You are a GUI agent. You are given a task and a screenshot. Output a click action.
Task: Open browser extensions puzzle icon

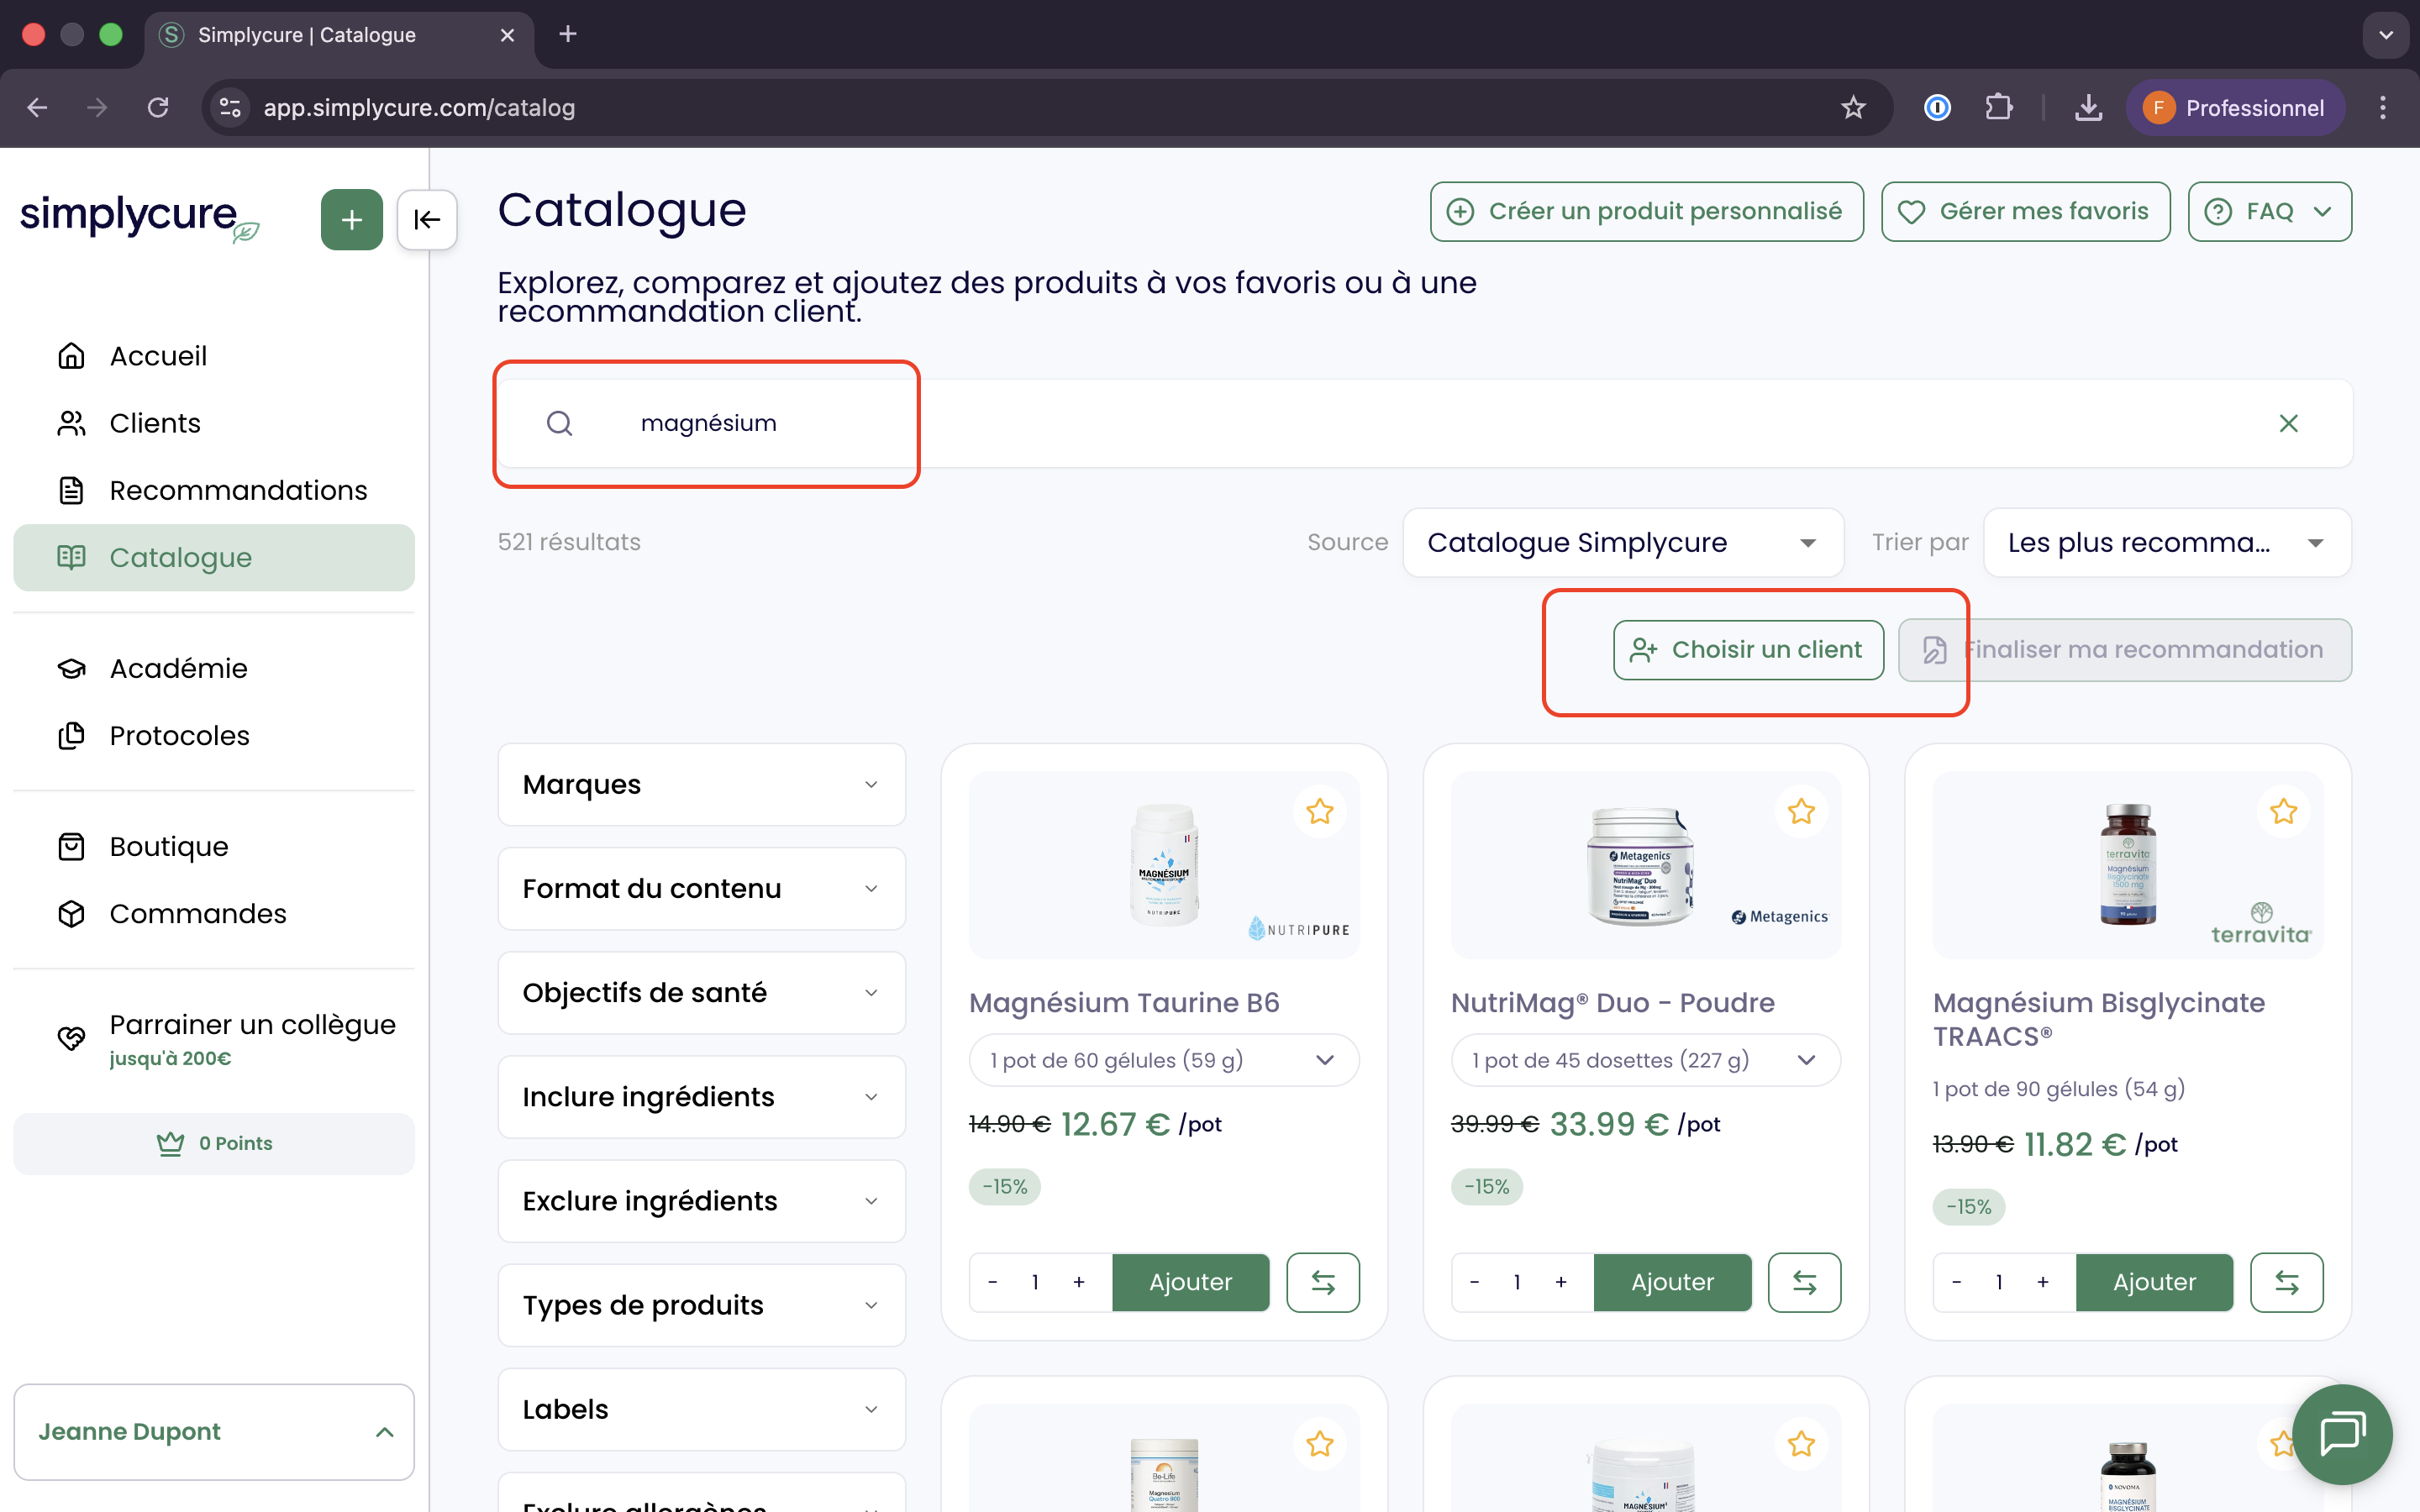[1998, 108]
